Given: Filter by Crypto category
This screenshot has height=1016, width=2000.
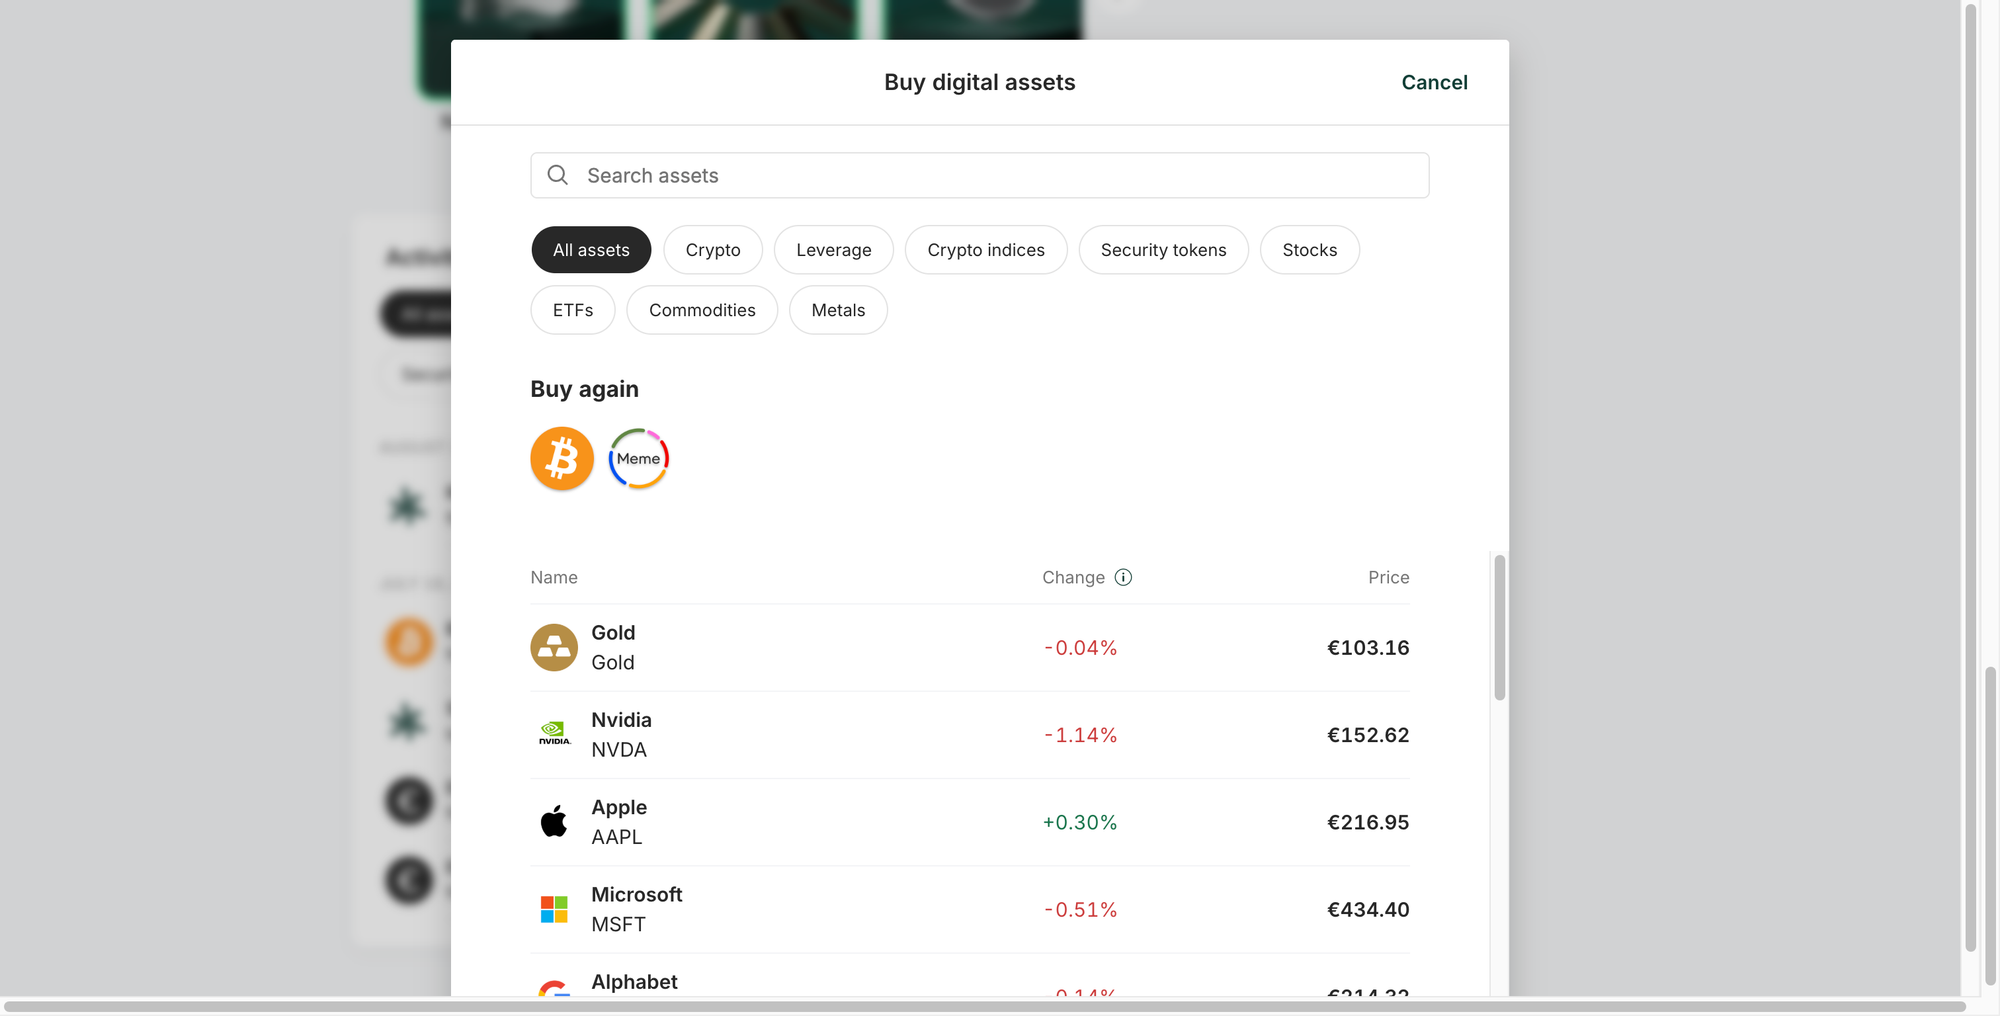Looking at the screenshot, I should [x=713, y=250].
